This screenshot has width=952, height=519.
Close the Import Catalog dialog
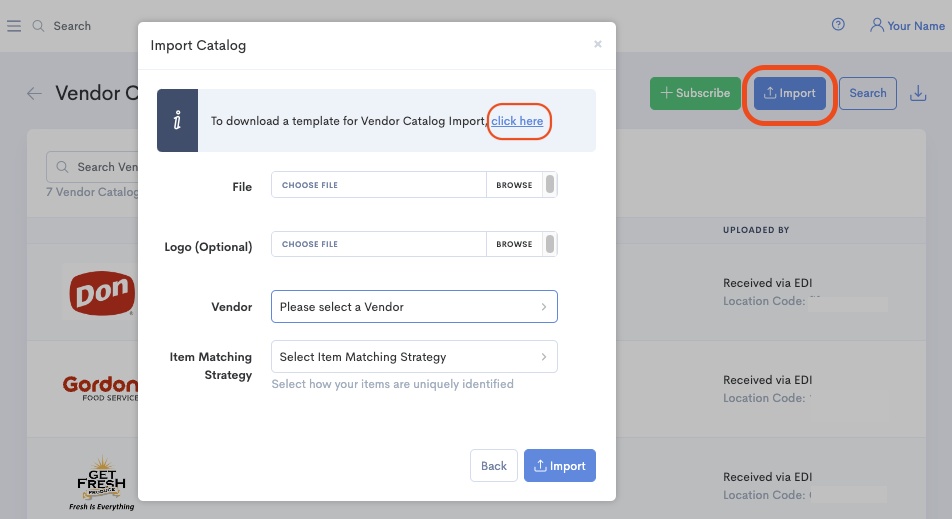[x=598, y=44]
